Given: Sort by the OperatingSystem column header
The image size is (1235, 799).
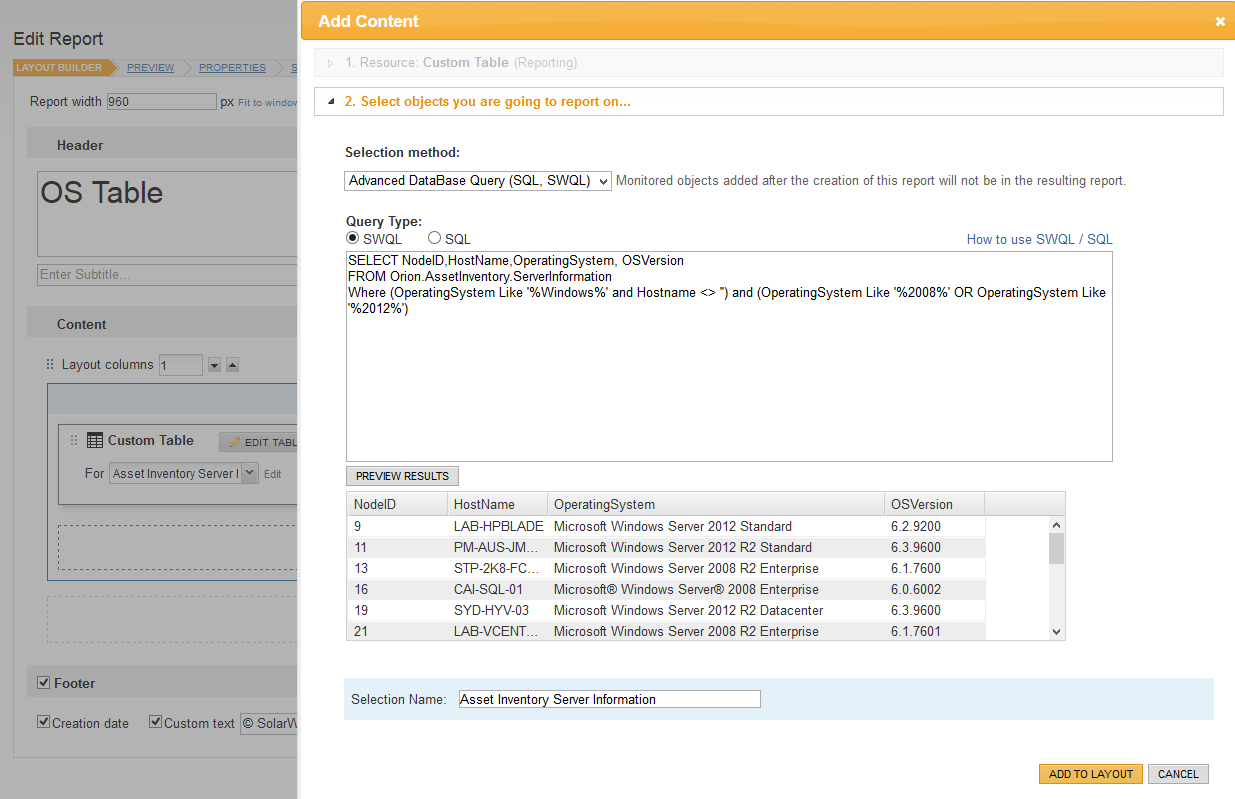Looking at the screenshot, I should pos(716,504).
